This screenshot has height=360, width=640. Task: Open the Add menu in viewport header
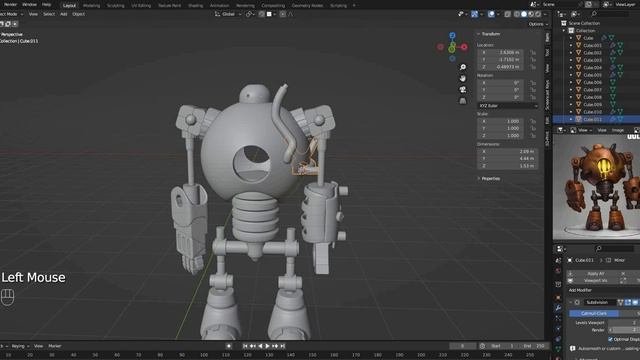[x=63, y=14]
